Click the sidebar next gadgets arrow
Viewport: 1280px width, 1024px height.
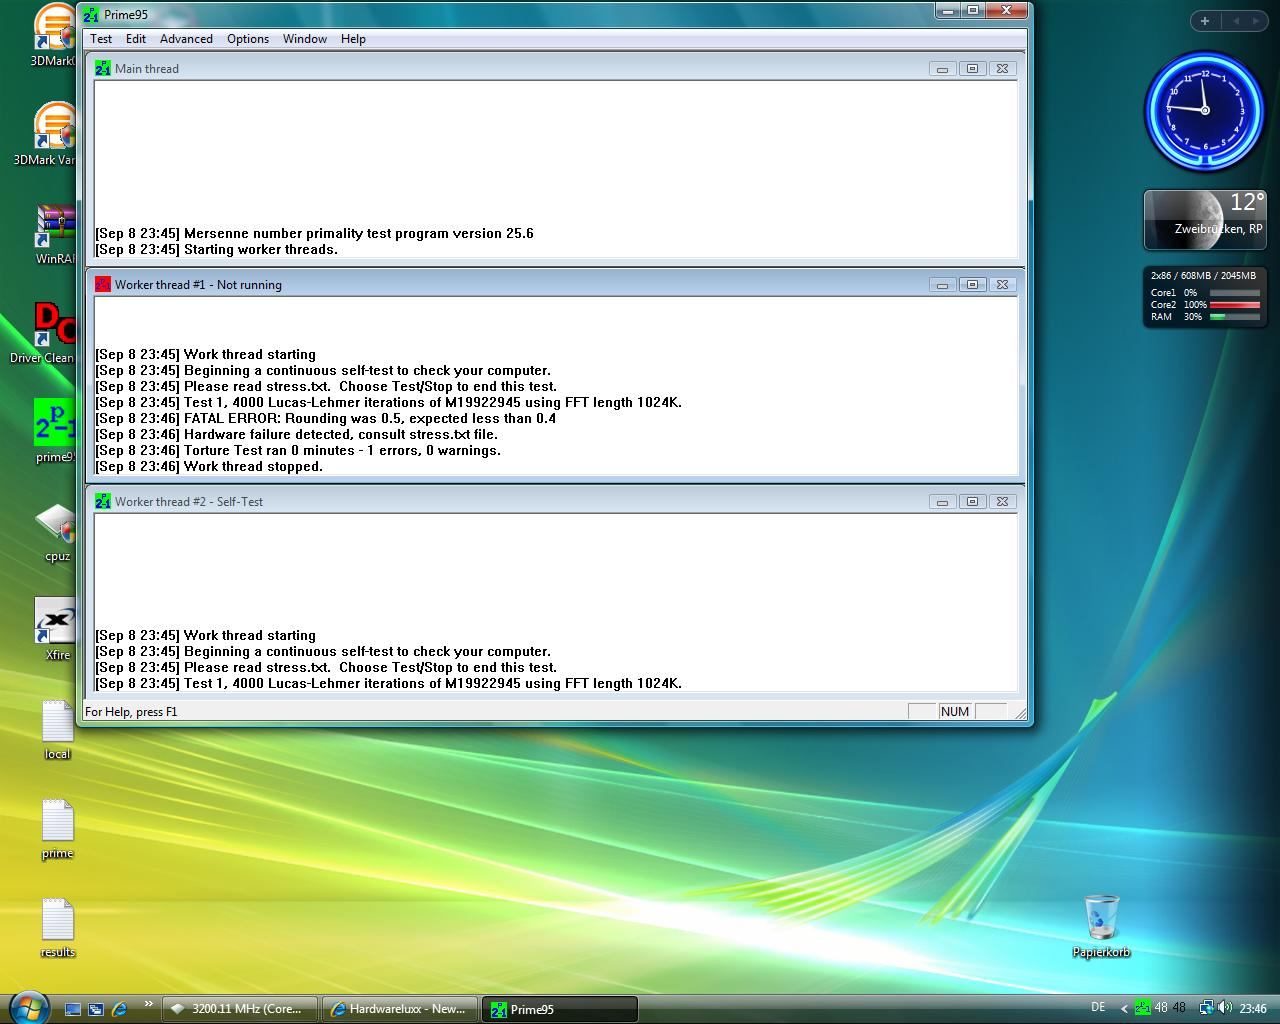pos(1256,20)
